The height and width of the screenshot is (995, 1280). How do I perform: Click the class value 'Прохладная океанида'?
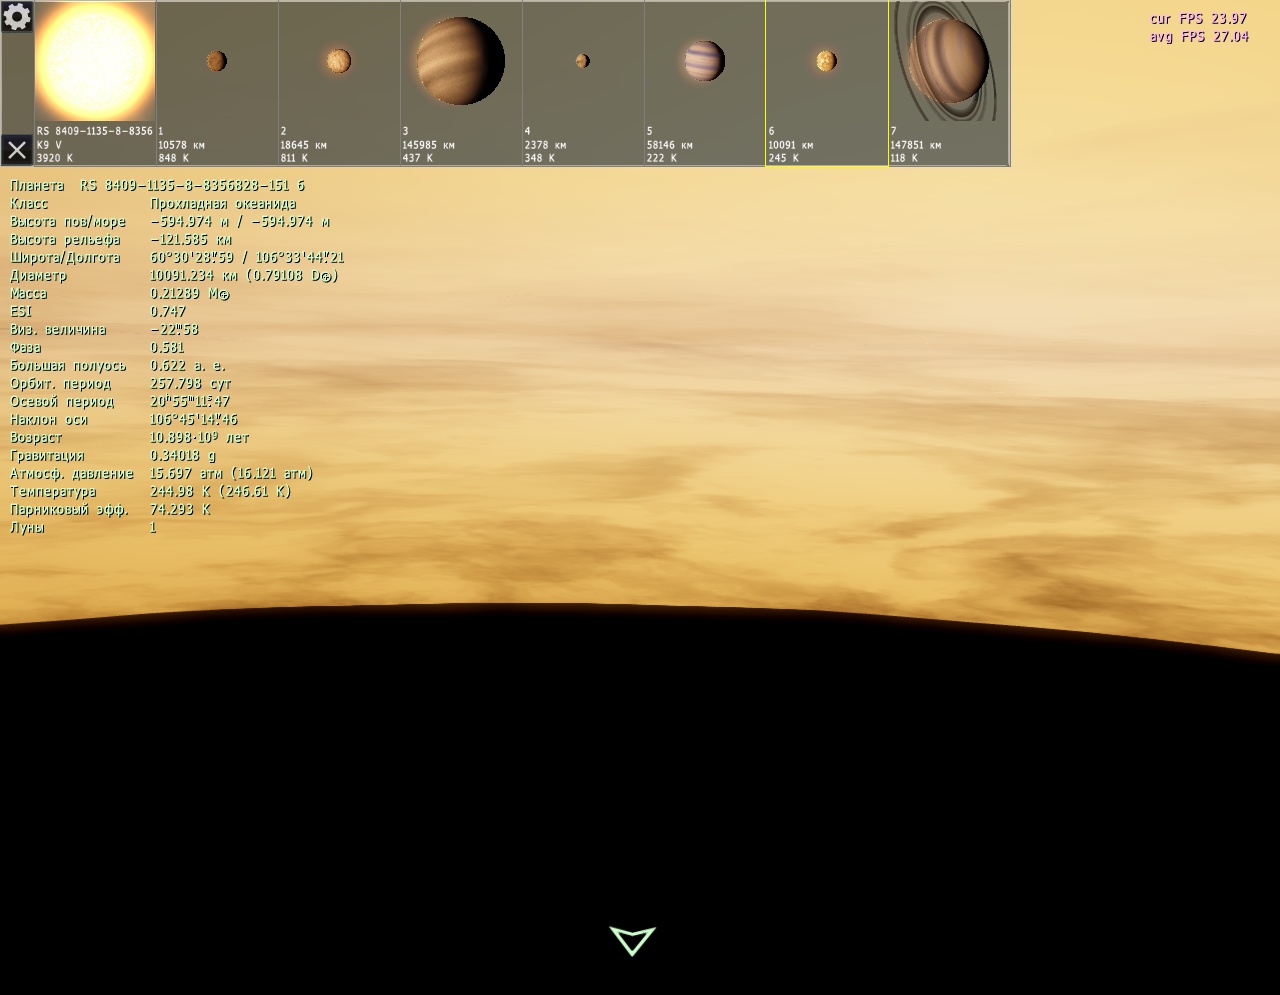coord(223,204)
